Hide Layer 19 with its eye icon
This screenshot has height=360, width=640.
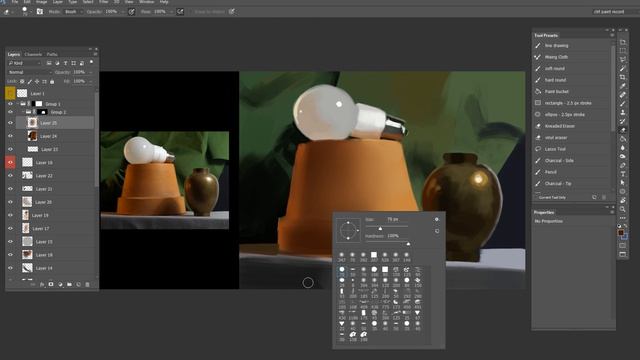(x=11, y=215)
